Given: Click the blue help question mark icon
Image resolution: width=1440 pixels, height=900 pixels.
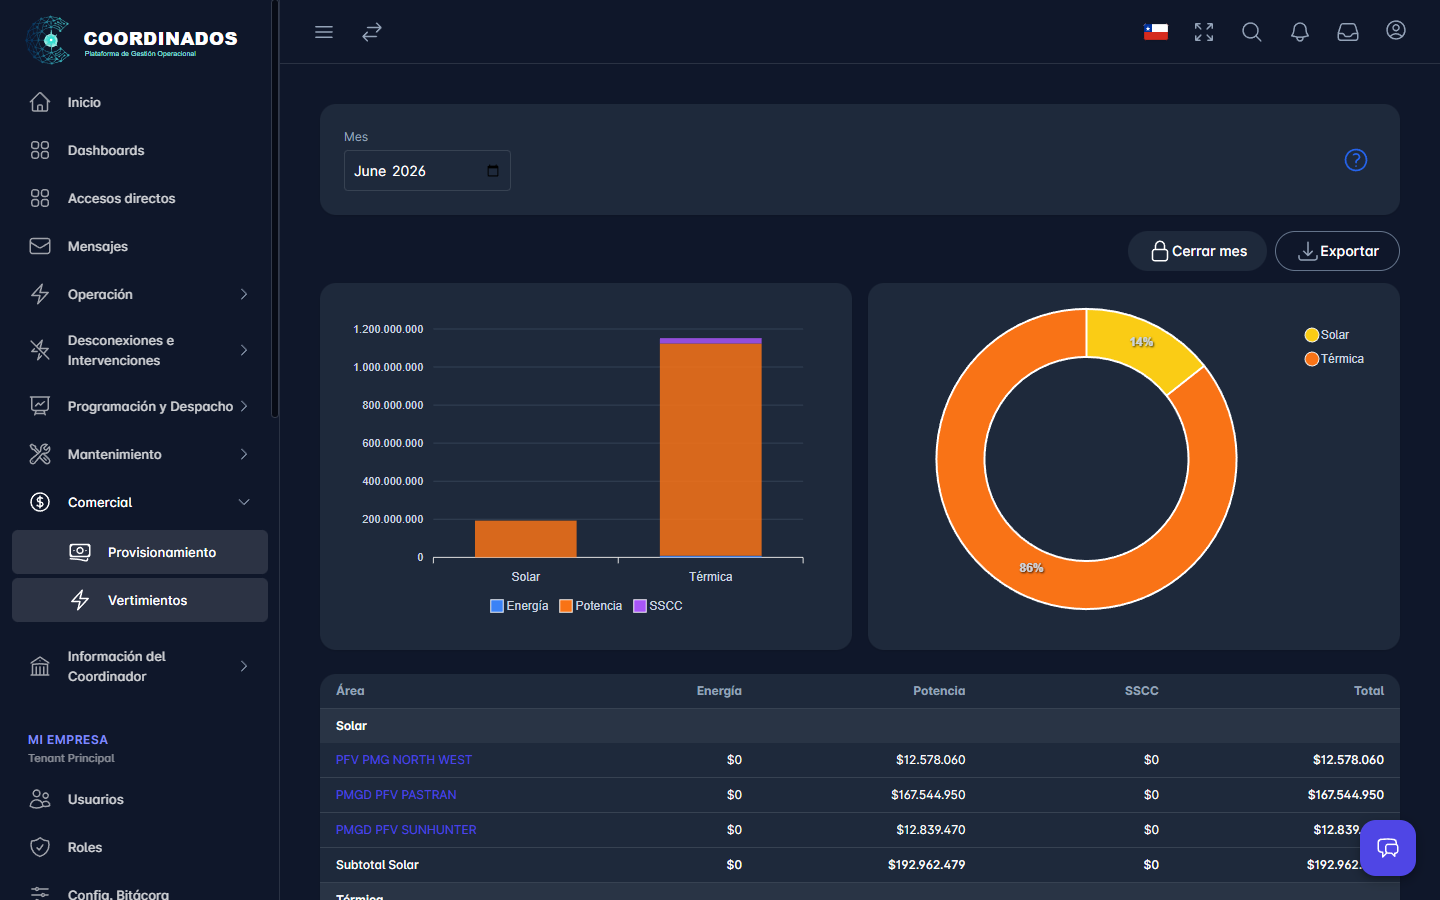Looking at the screenshot, I should click(1356, 160).
